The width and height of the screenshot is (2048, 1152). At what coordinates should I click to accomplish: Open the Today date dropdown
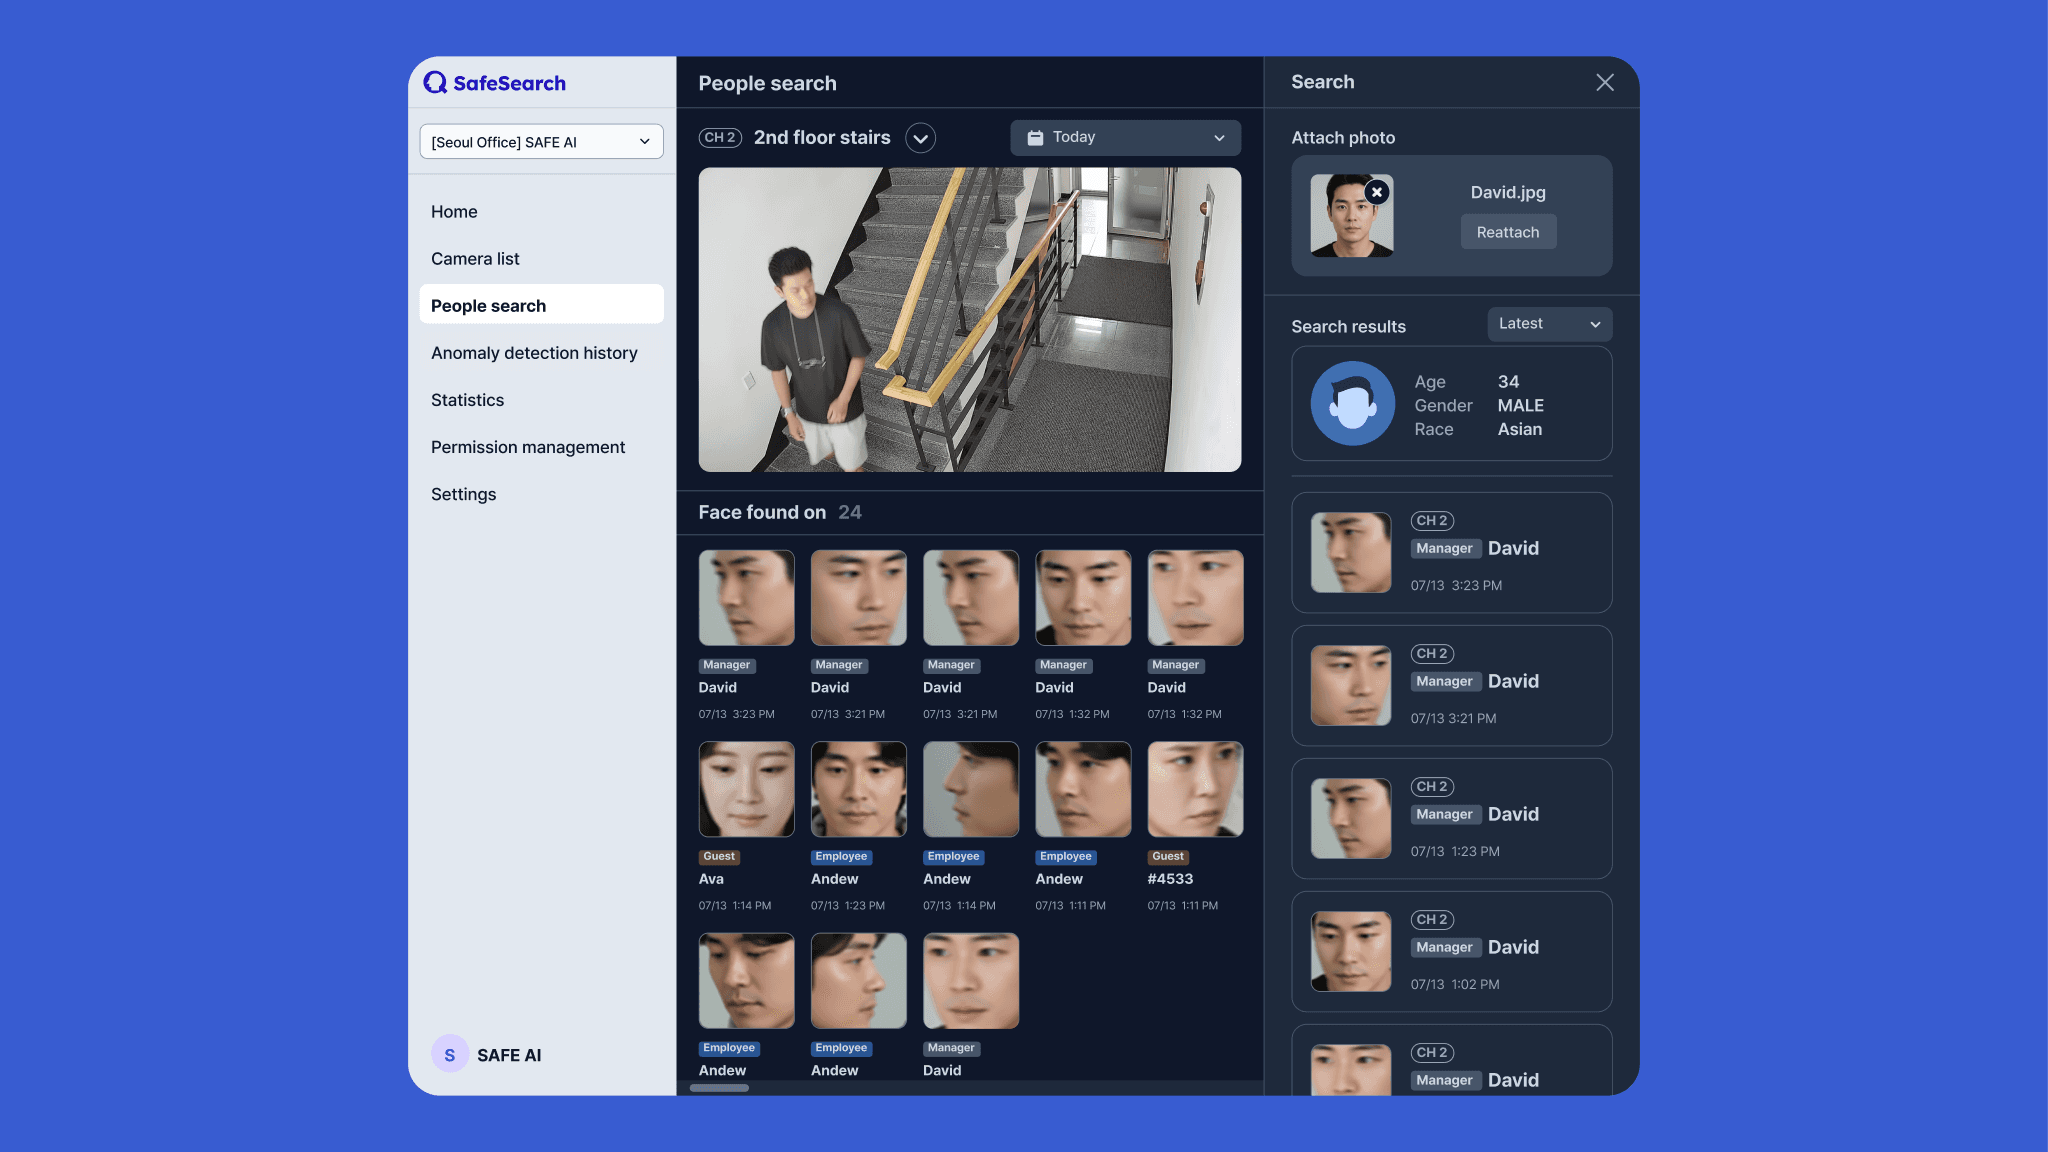(x=1125, y=138)
